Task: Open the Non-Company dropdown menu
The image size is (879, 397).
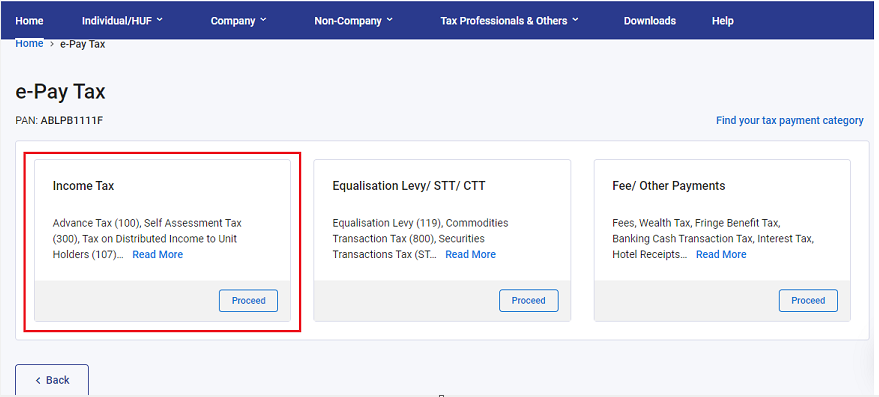Action: click(x=353, y=21)
